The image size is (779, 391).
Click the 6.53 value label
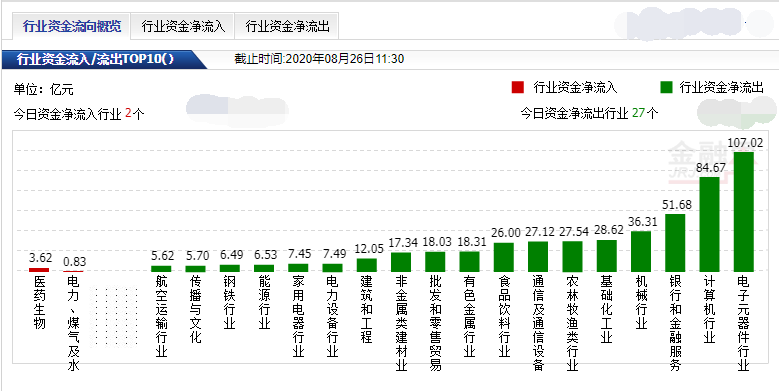(x=265, y=255)
